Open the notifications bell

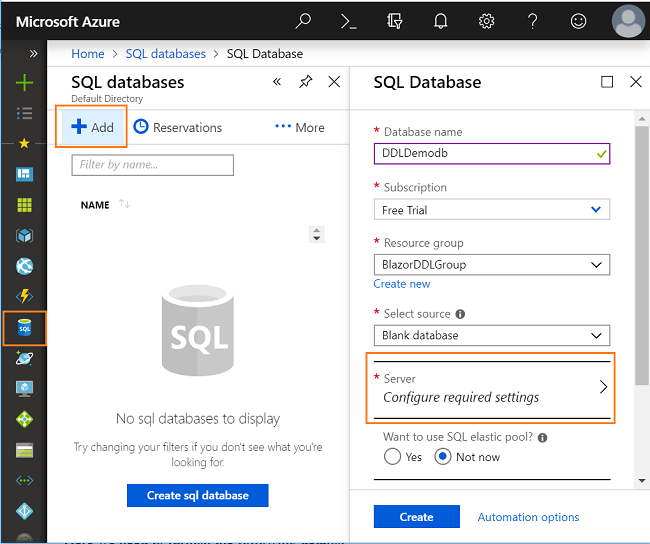[x=440, y=21]
